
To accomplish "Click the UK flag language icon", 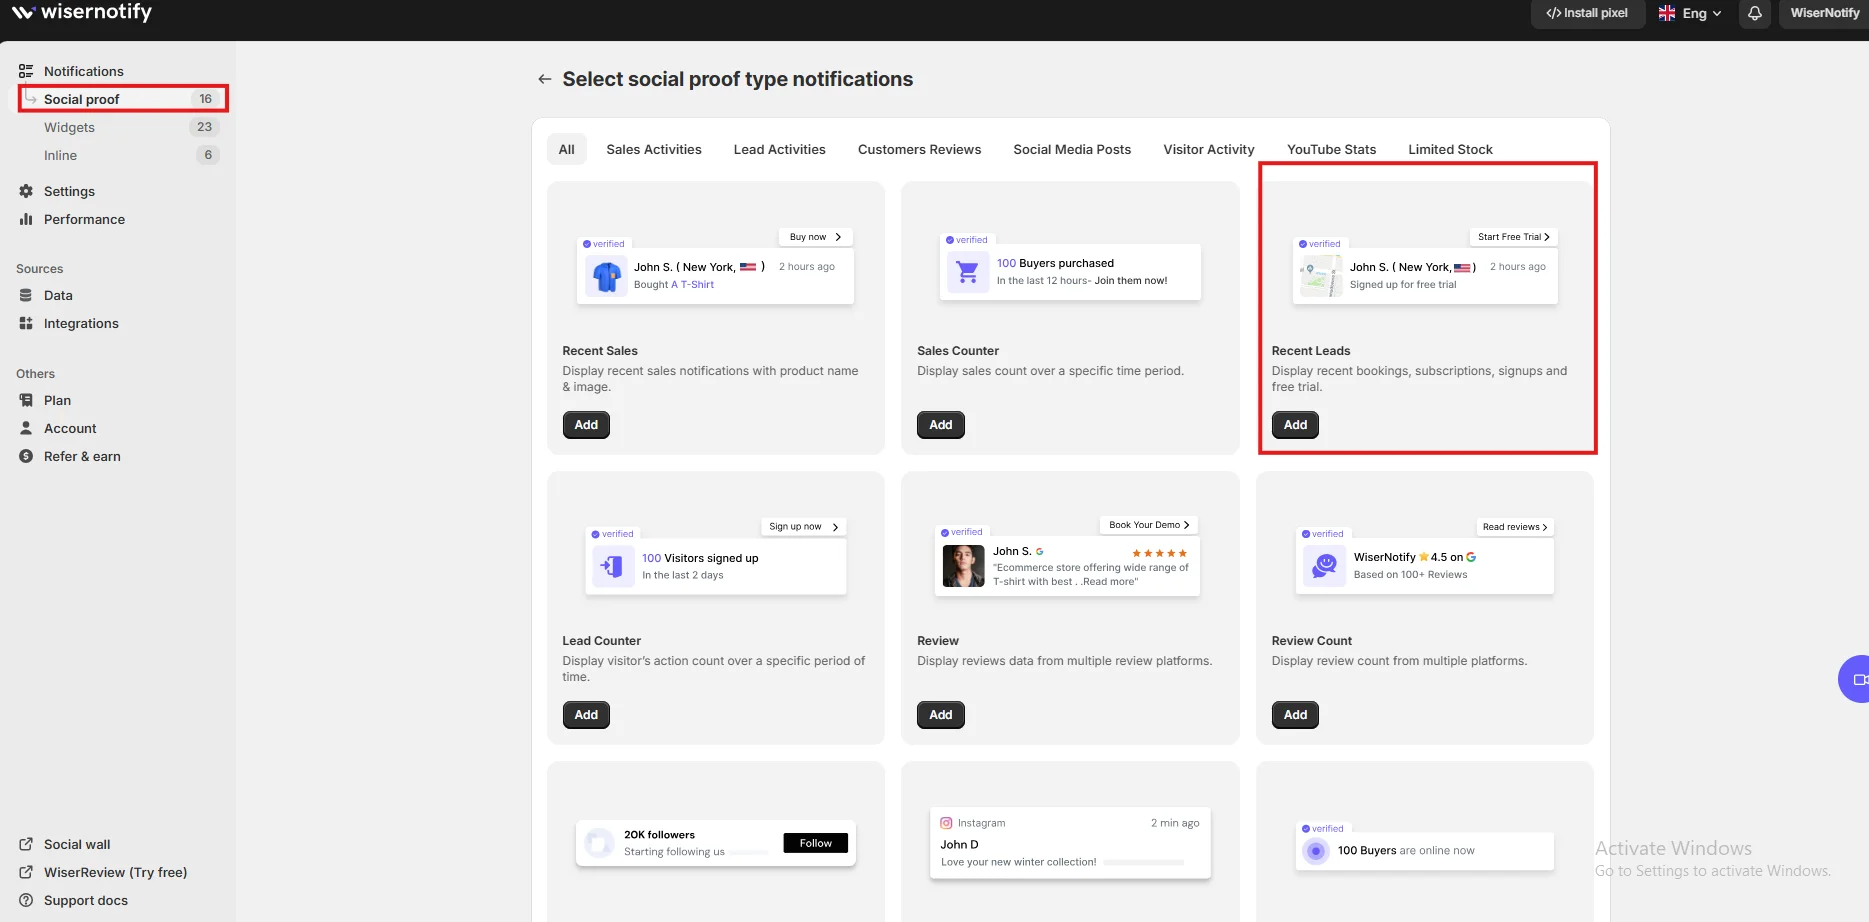I will tap(1667, 13).
